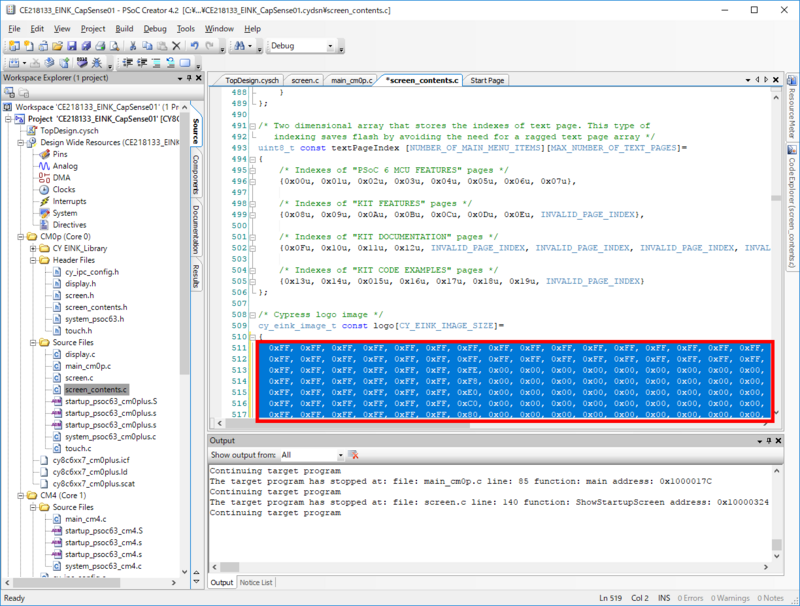
Task: Select screen_contents.h in Header Files
Action: click(x=96, y=307)
